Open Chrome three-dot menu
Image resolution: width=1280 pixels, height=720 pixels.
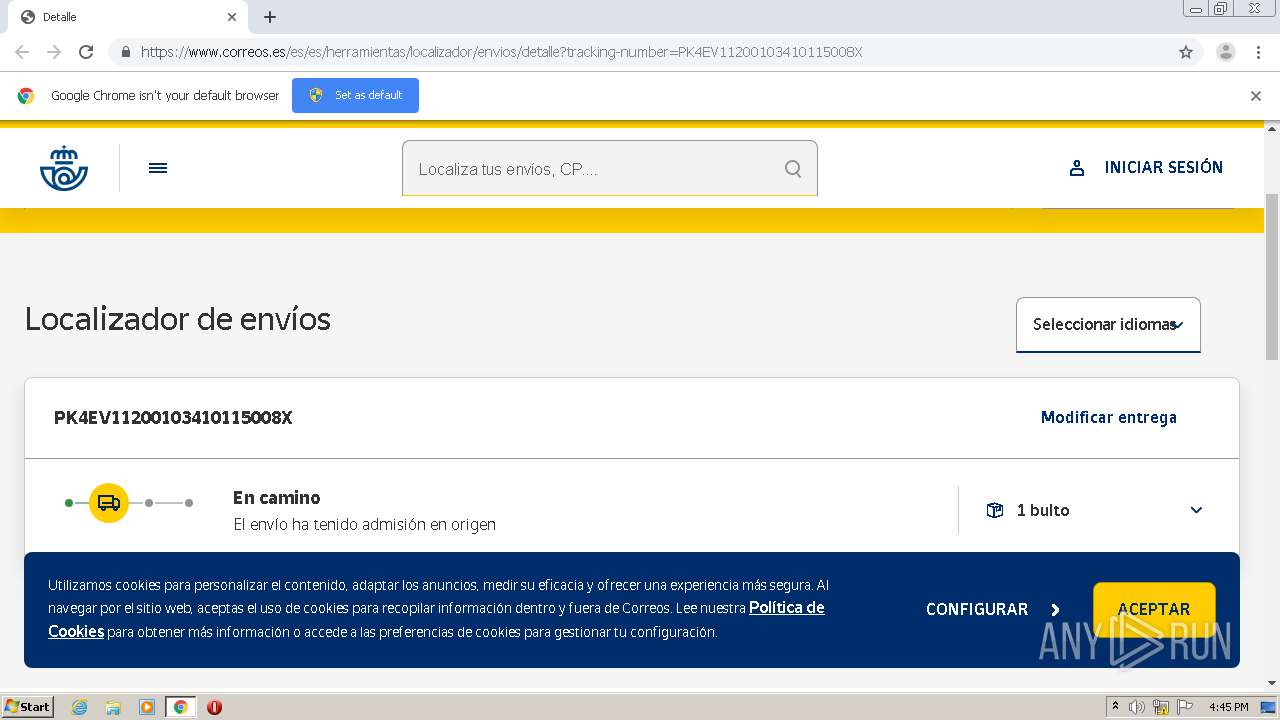pyautogui.click(x=1259, y=52)
